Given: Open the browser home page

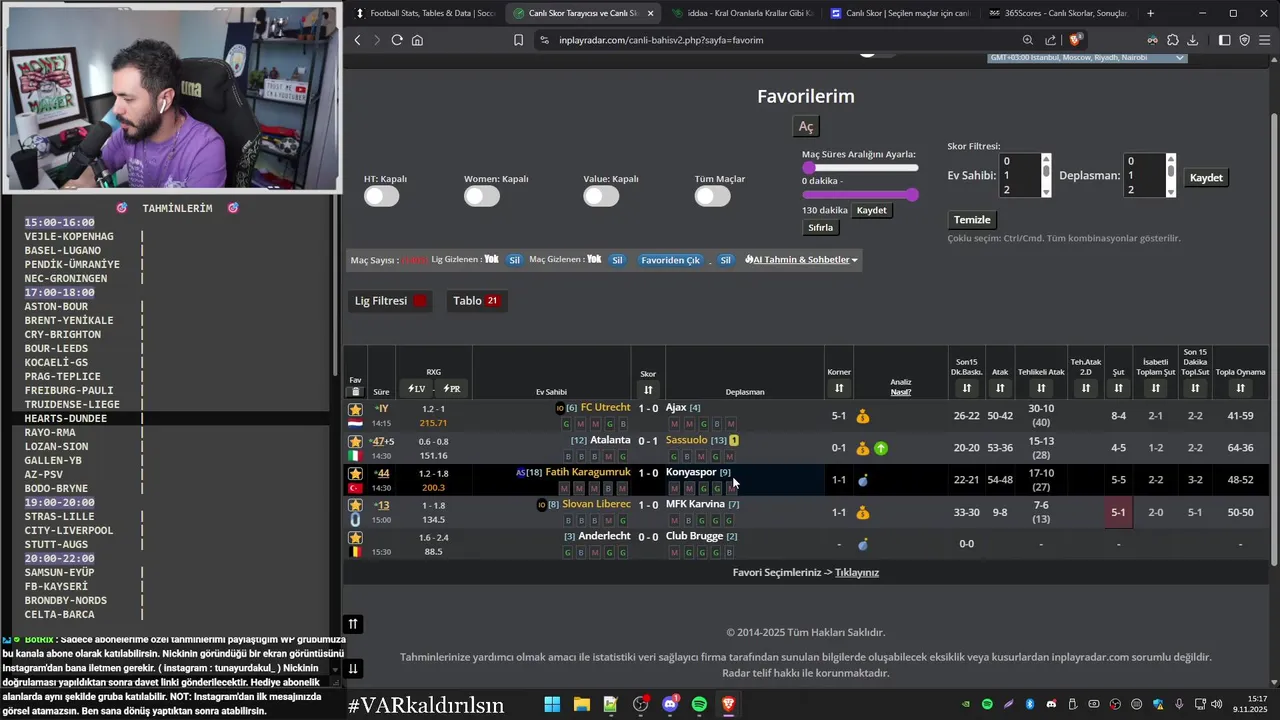Looking at the screenshot, I should tap(417, 40).
